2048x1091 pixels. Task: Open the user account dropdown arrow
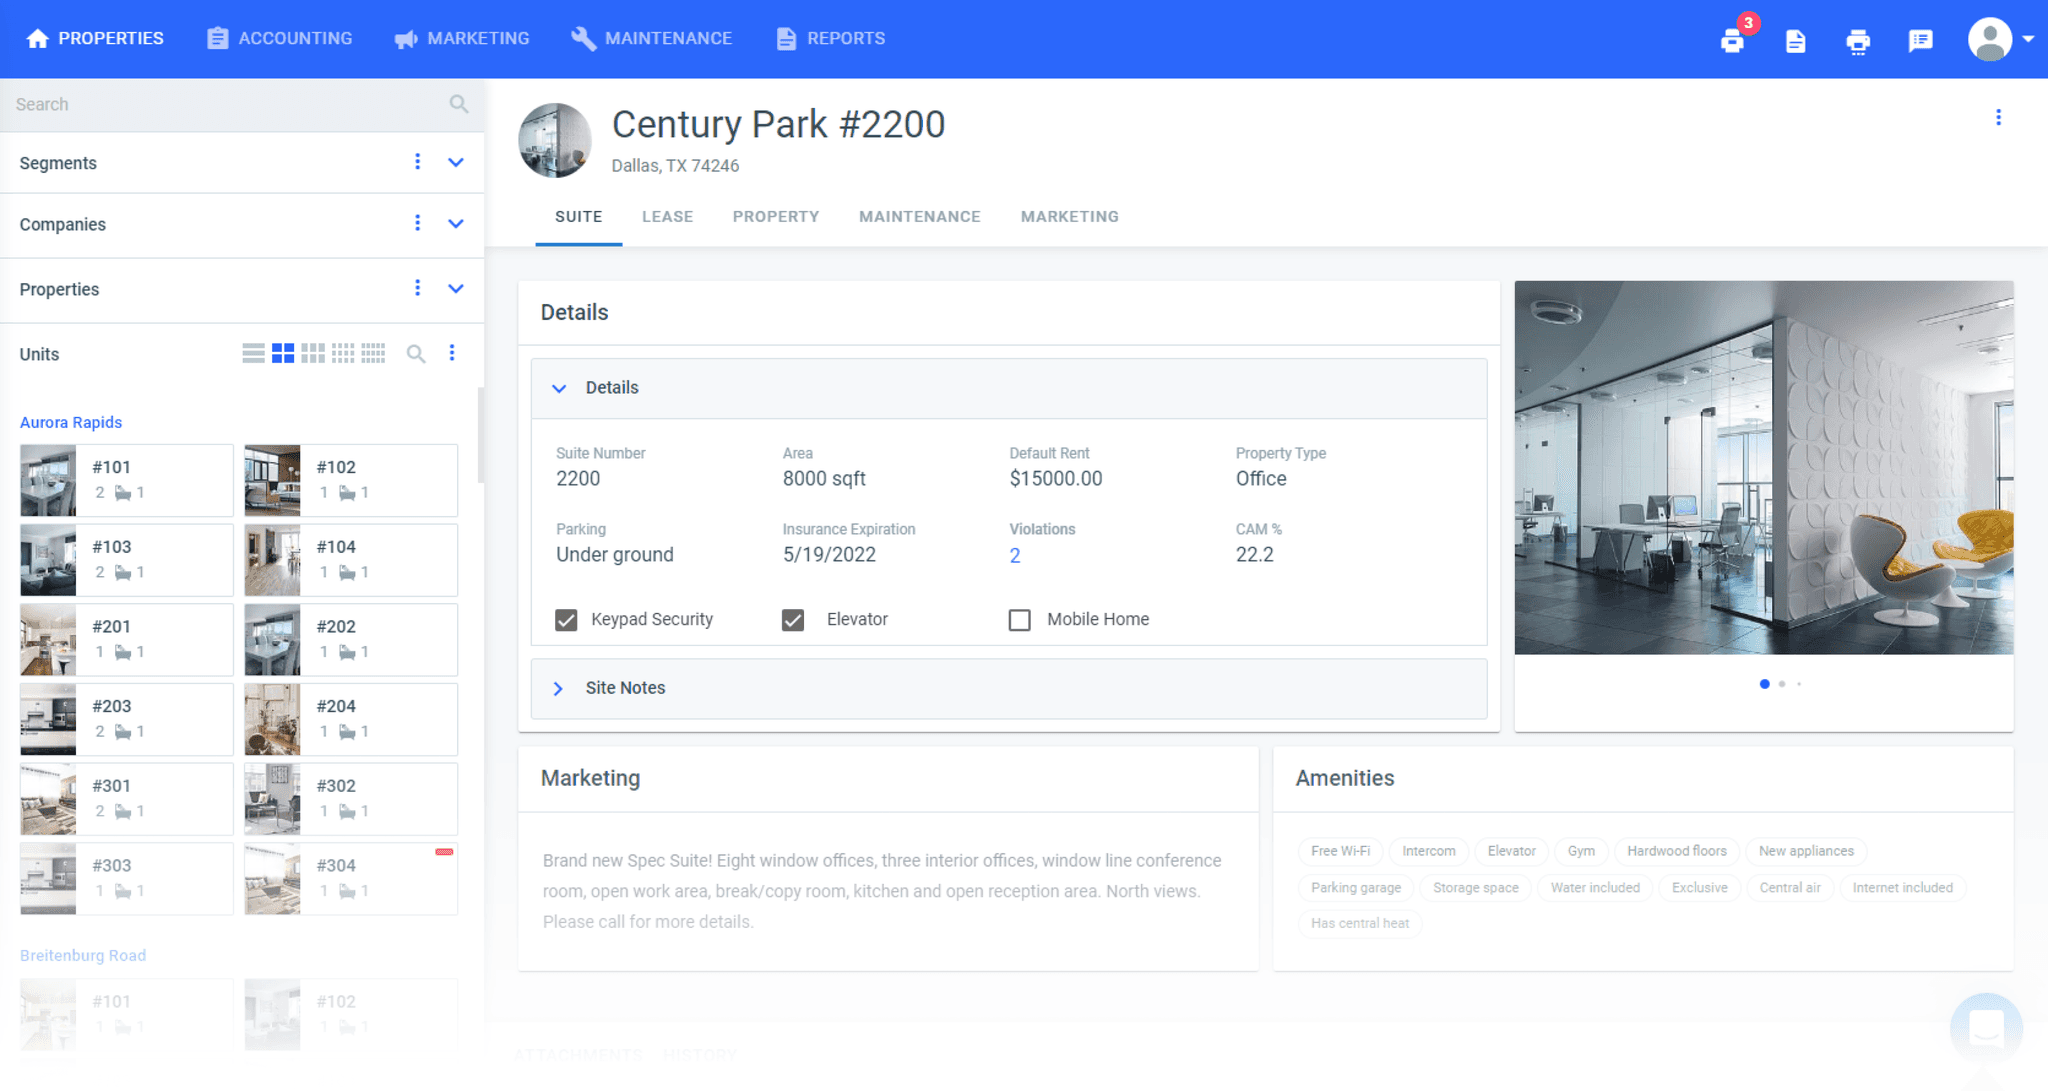(x=2026, y=39)
